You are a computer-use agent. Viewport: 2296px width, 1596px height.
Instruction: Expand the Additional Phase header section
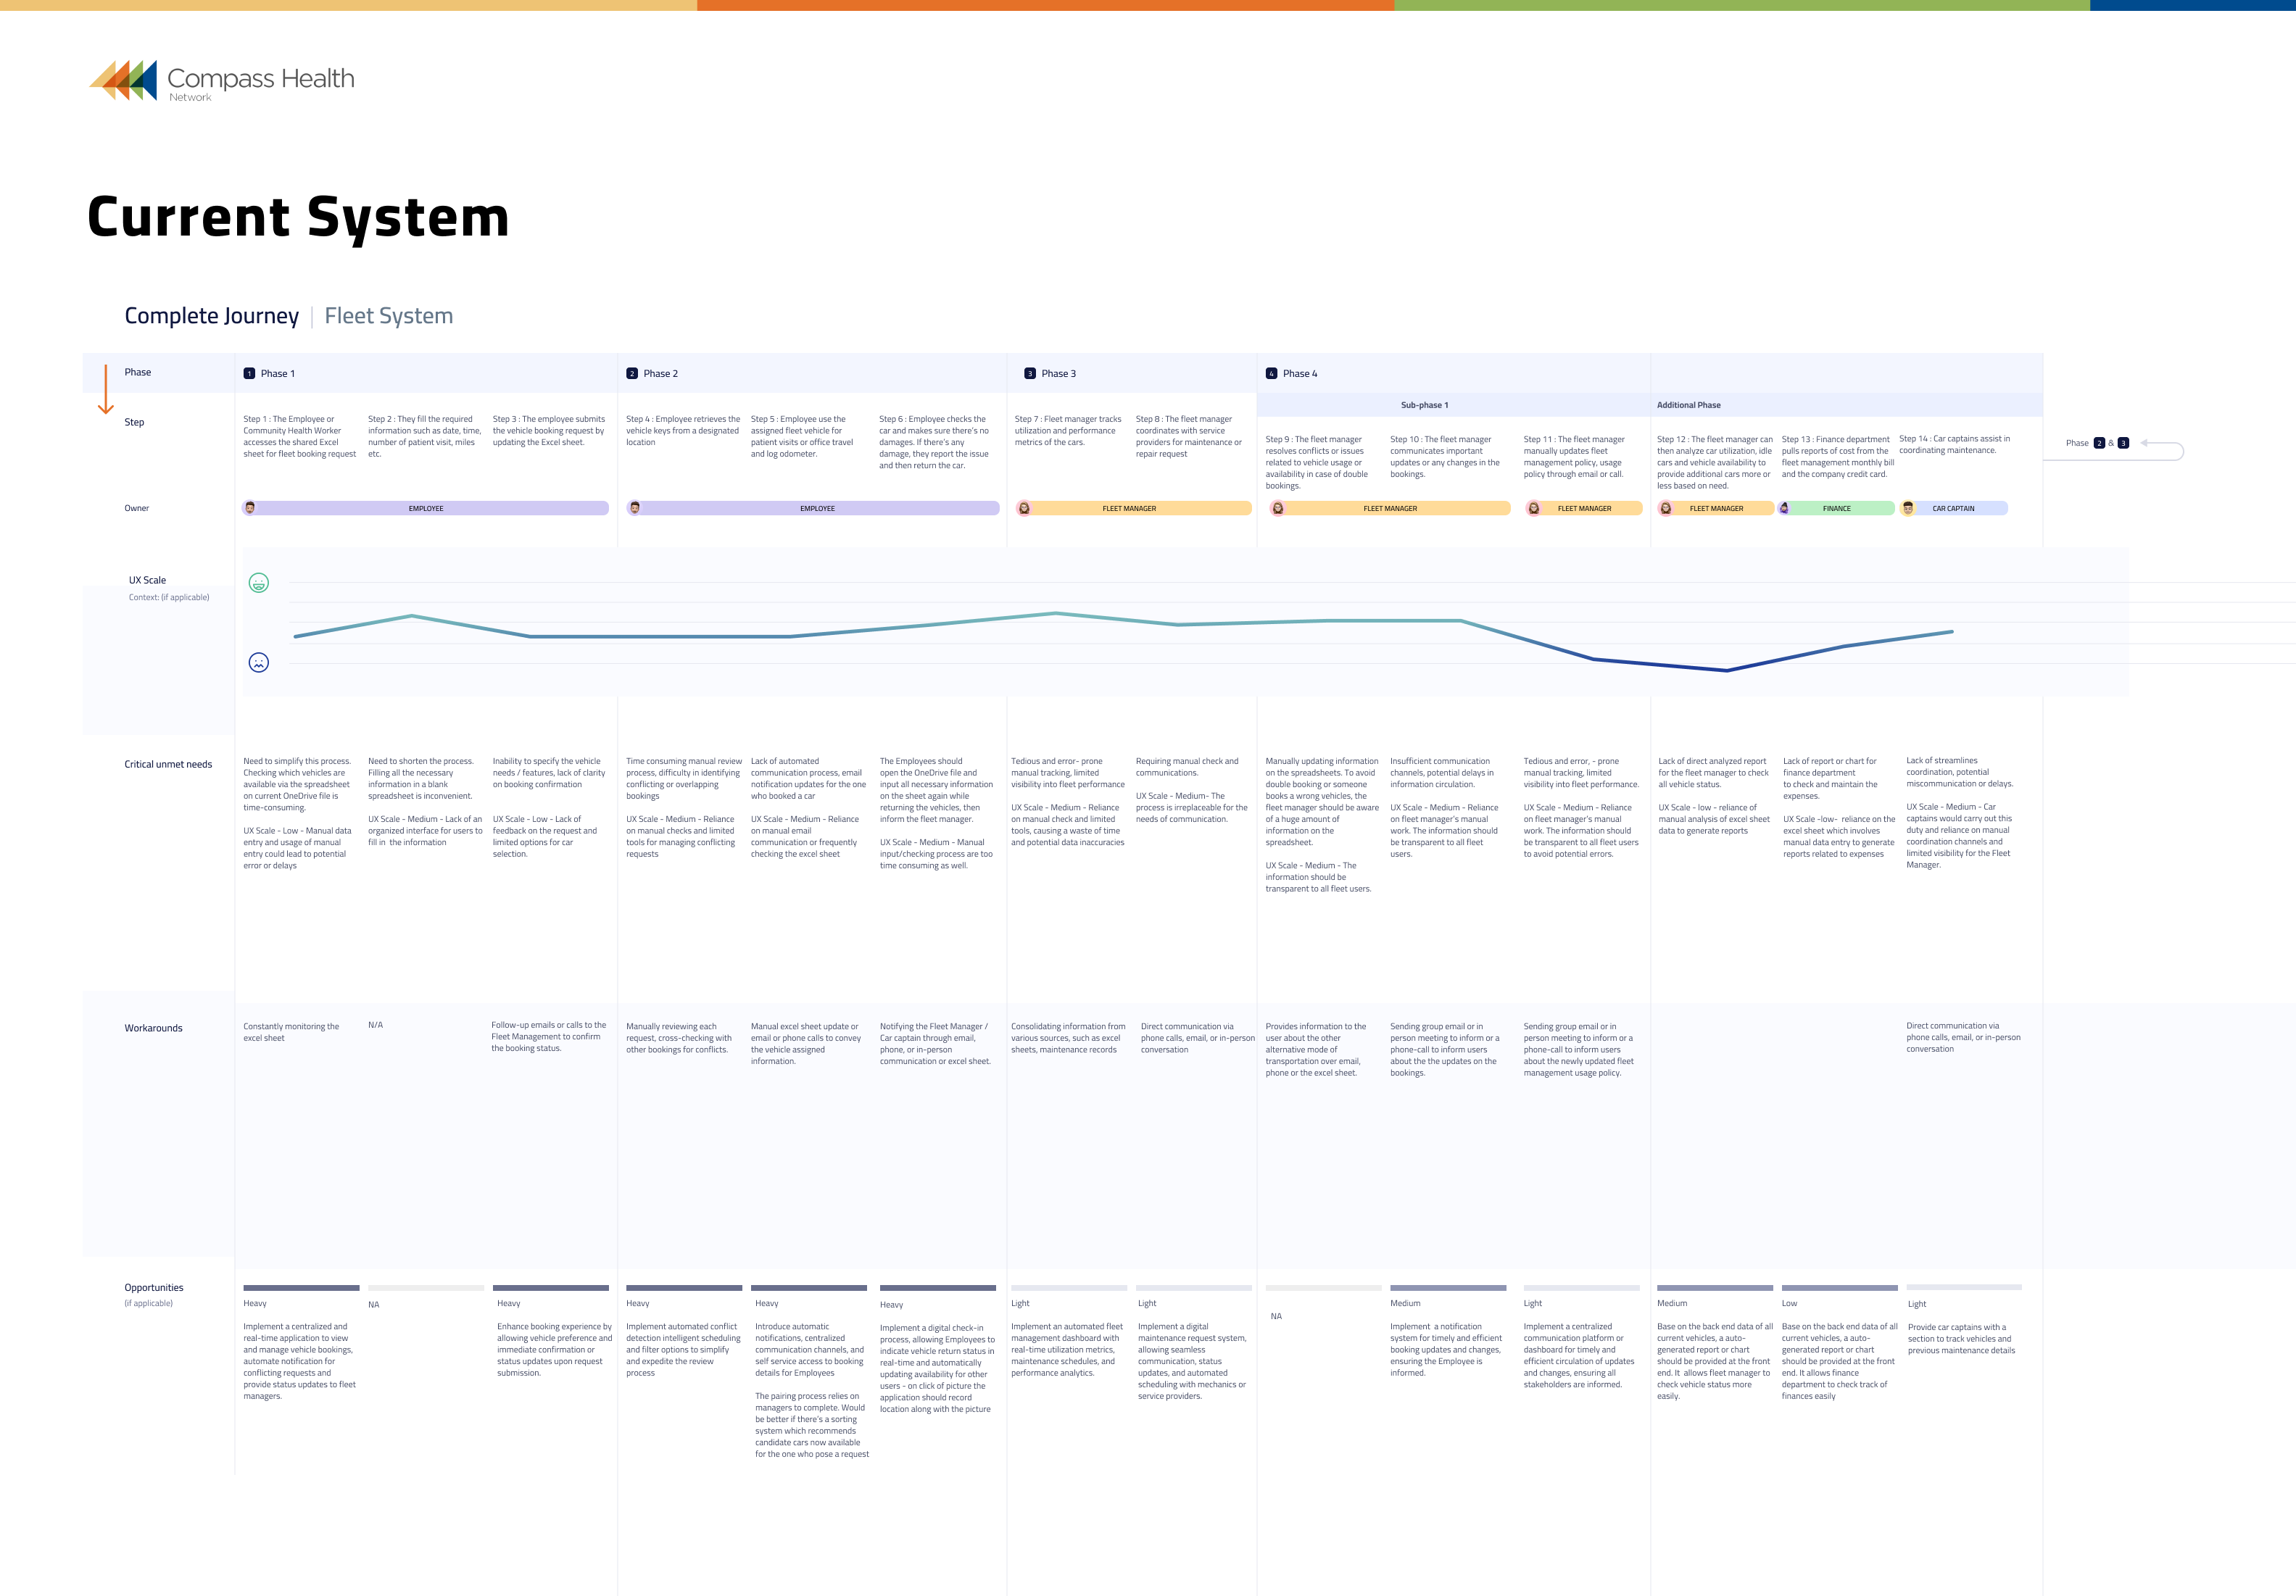[x=1689, y=405]
